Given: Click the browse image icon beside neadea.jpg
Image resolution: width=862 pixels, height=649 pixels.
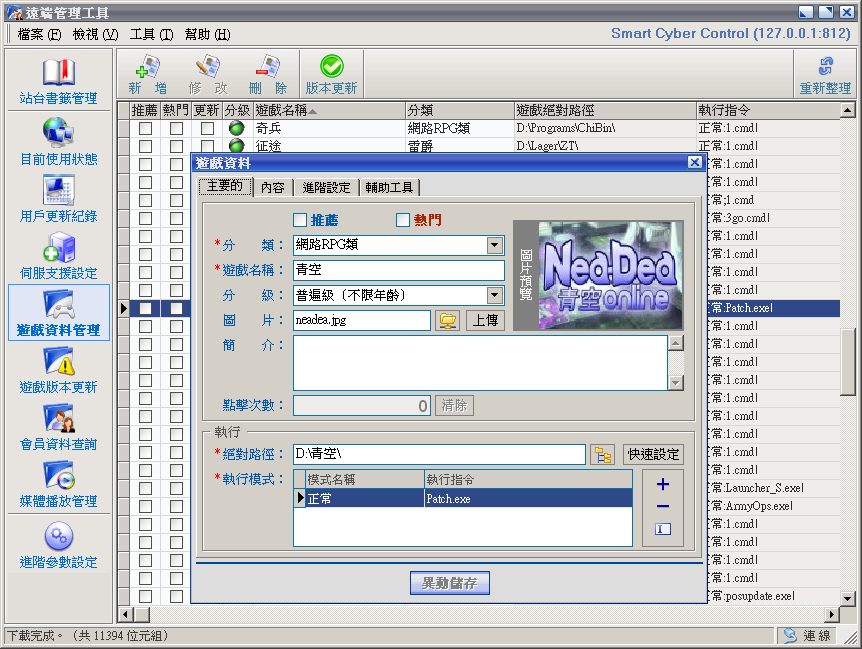Looking at the screenshot, I should (447, 320).
